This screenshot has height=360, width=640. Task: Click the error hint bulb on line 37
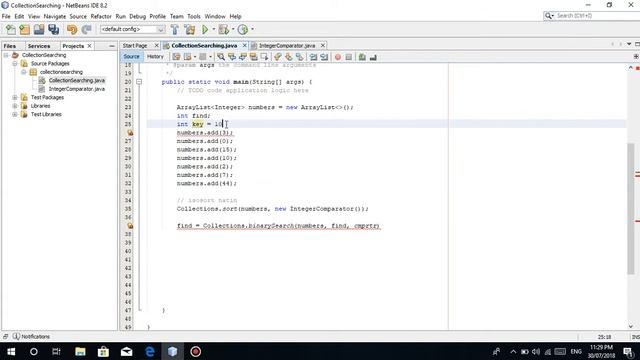tap(130, 226)
